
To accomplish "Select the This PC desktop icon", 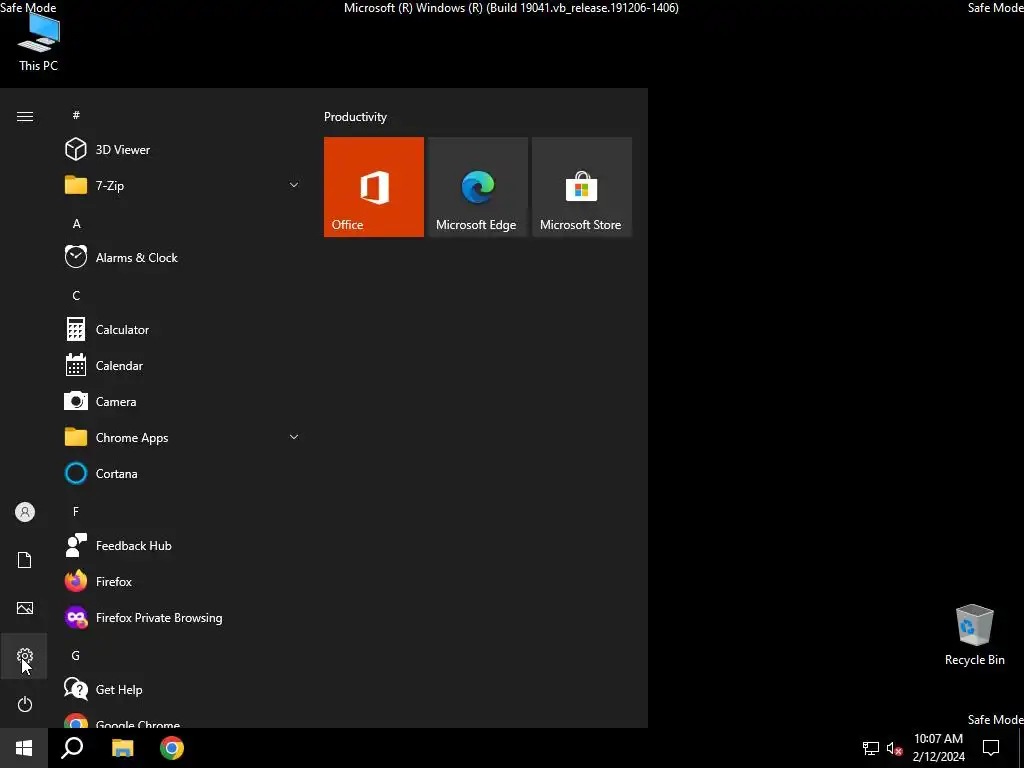I will point(39,42).
